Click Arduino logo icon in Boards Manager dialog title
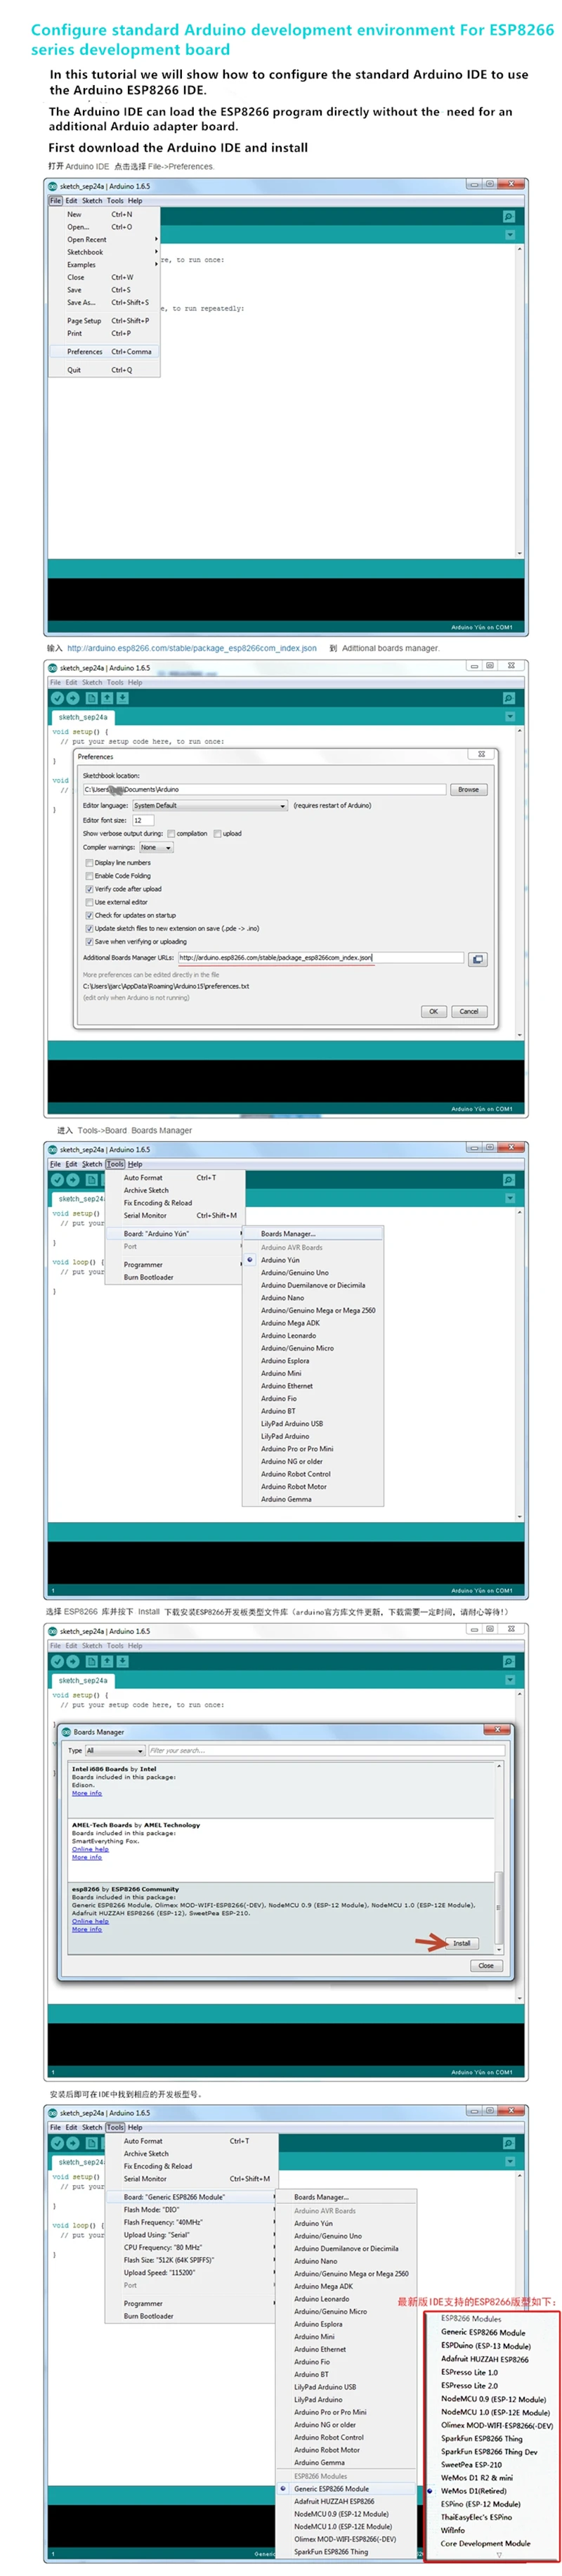The height and width of the screenshot is (2576, 562). pyautogui.click(x=67, y=1731)
